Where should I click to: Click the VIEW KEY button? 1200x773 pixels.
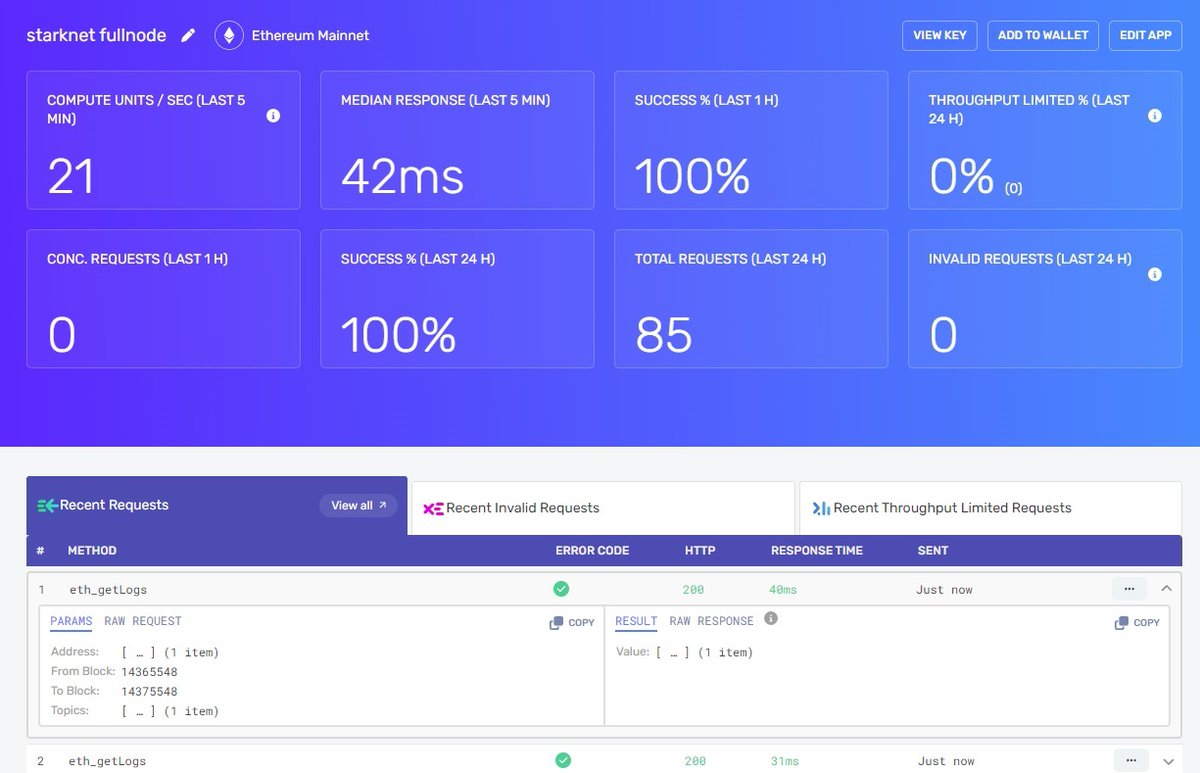point(939,35)
